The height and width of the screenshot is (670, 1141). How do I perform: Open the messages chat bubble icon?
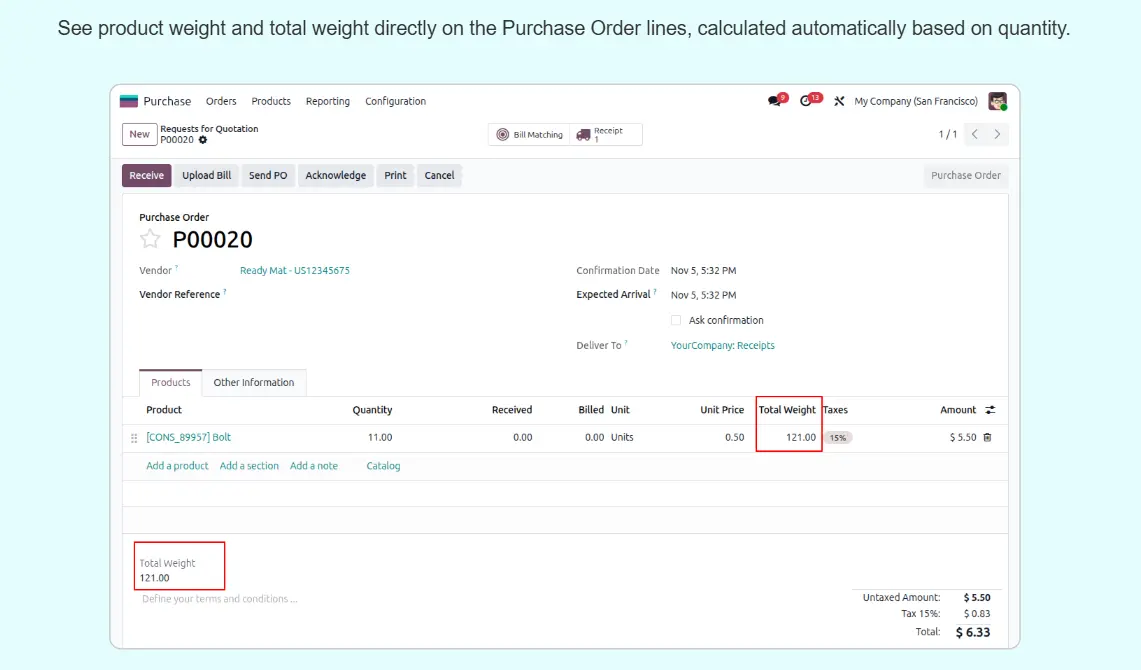click(774, 101)
